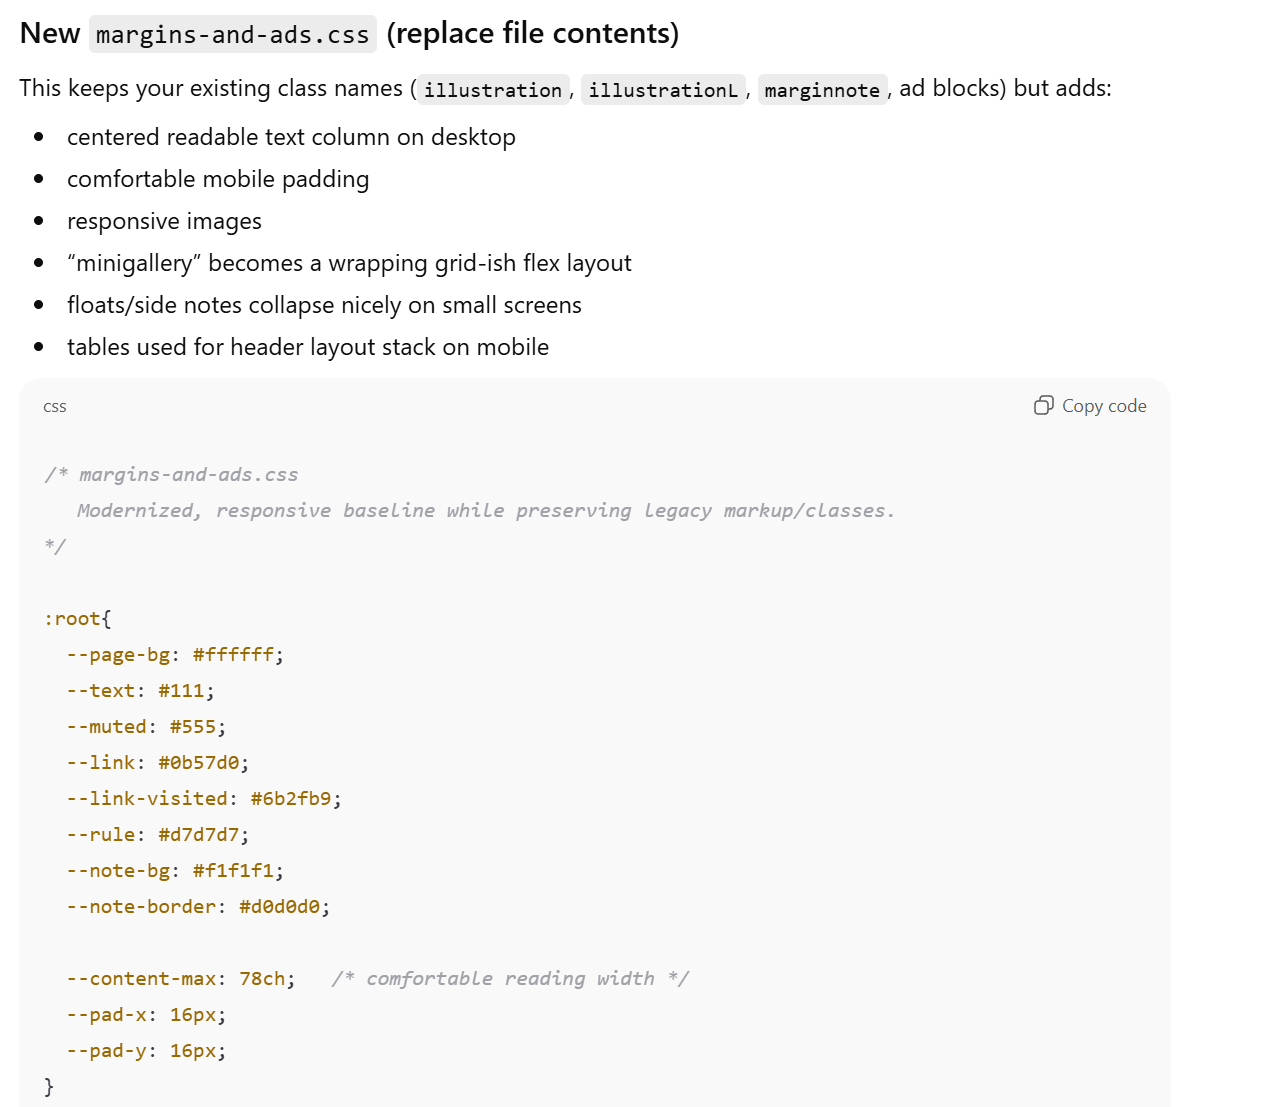This screenshot has width=1268, height=1107.
Task: Click the 'tables used for header layout' bullet
Action: click(308, 347)
